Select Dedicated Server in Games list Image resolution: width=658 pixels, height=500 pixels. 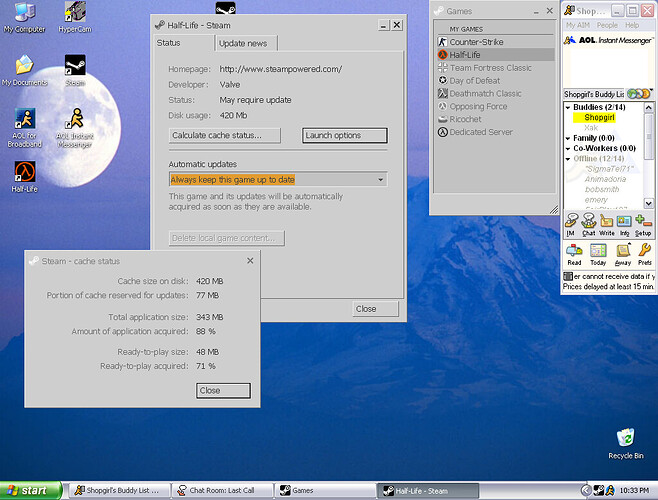(495, 132)
